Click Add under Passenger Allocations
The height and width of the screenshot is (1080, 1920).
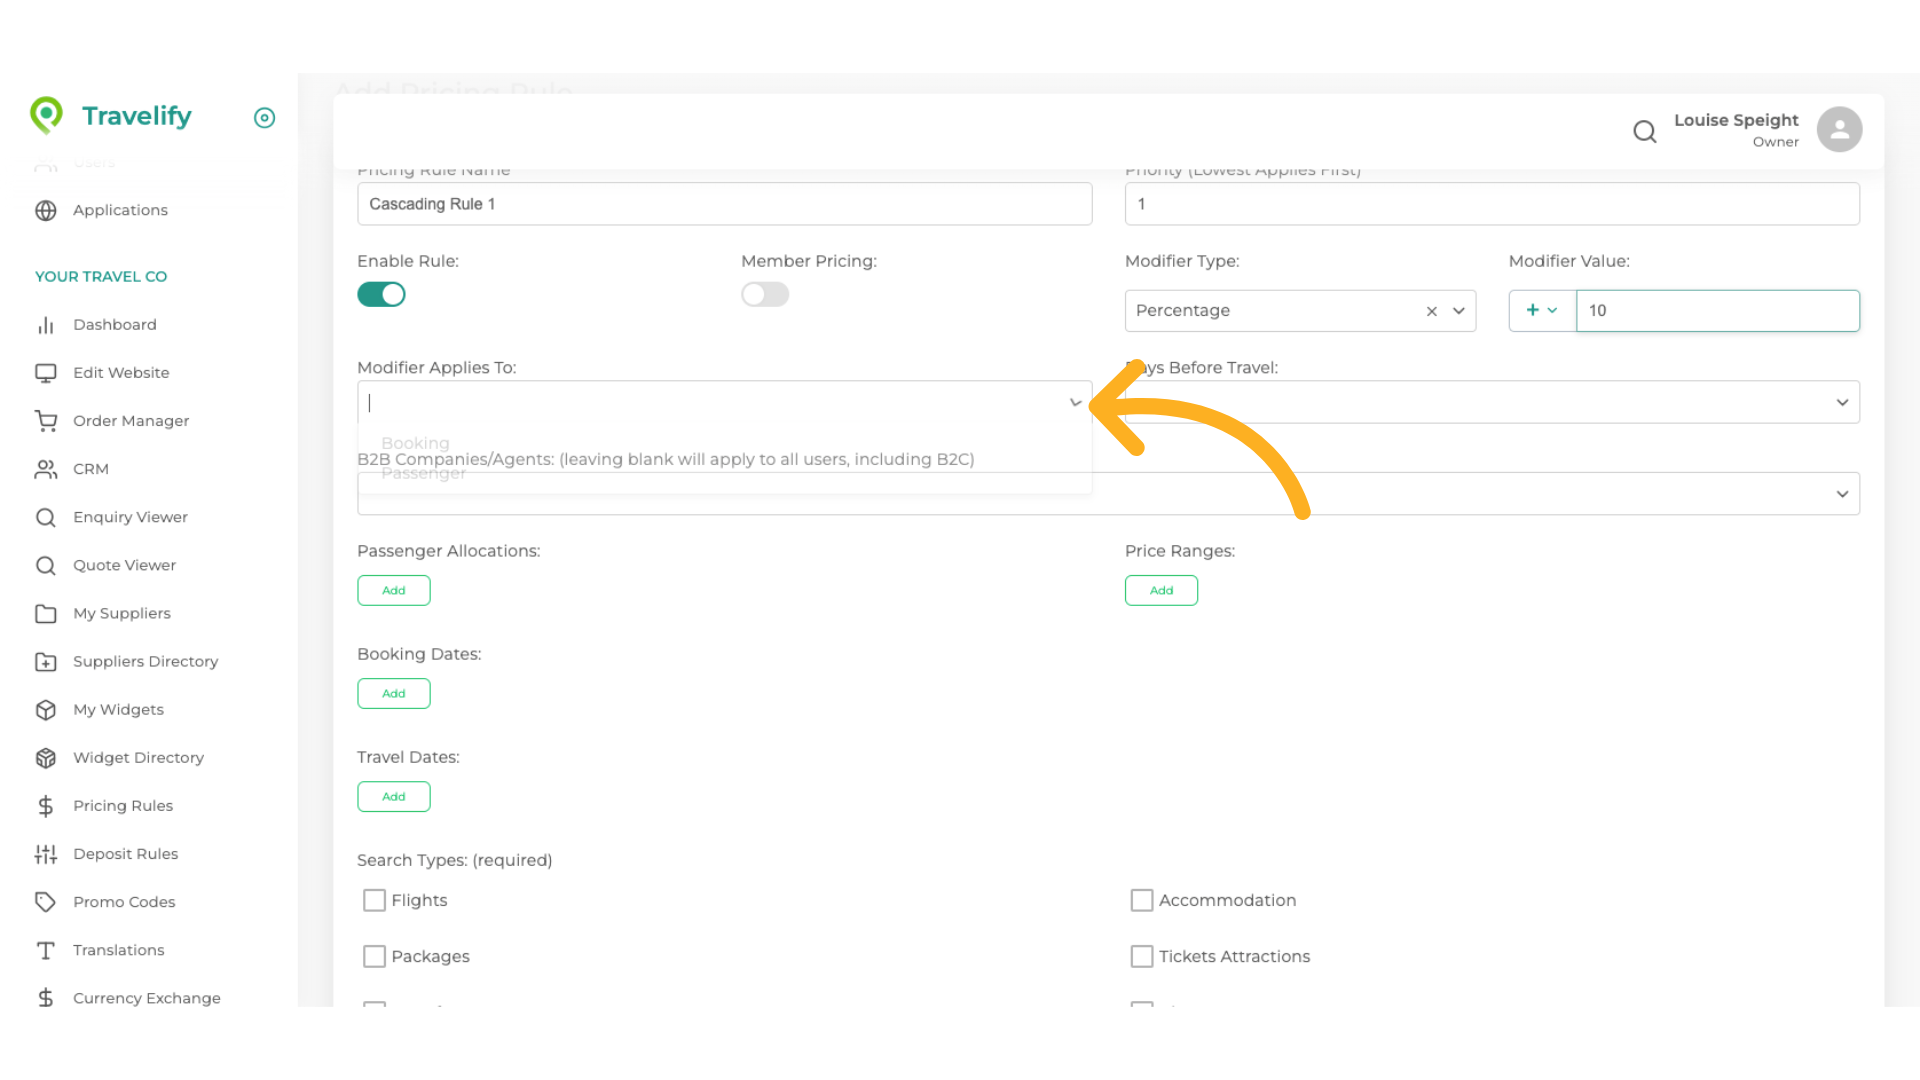394,591
